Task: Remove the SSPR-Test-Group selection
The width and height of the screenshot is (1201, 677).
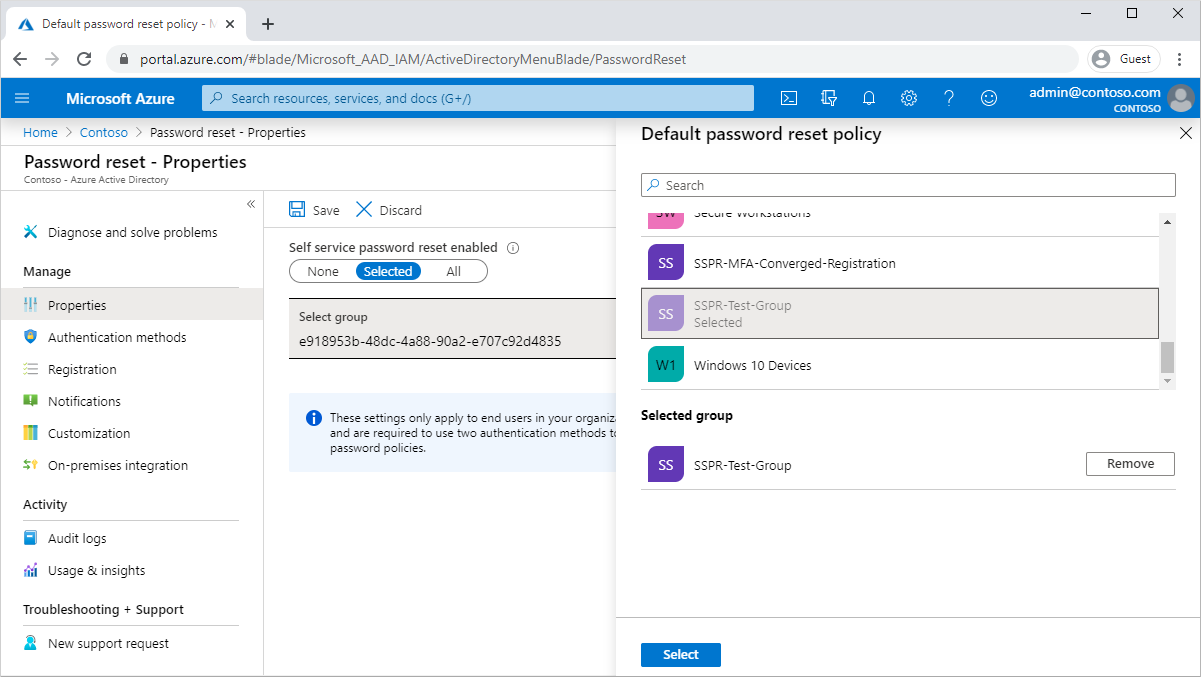Action: [x=1130, y=464]
